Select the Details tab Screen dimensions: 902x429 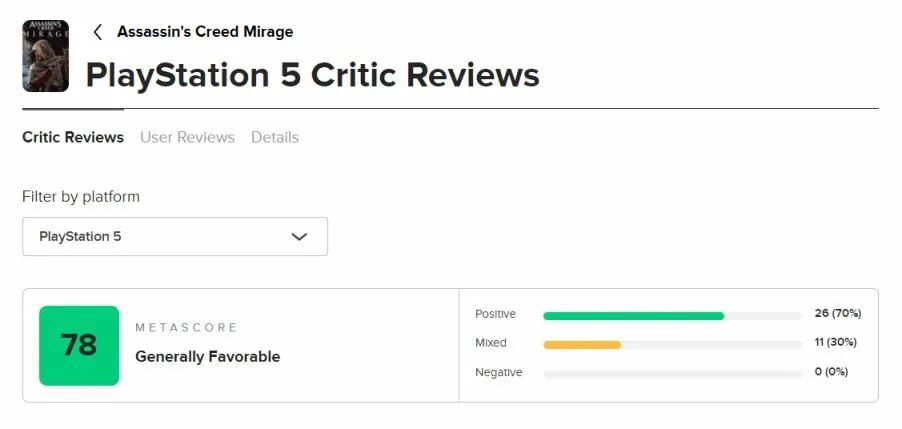coord(275,137)
